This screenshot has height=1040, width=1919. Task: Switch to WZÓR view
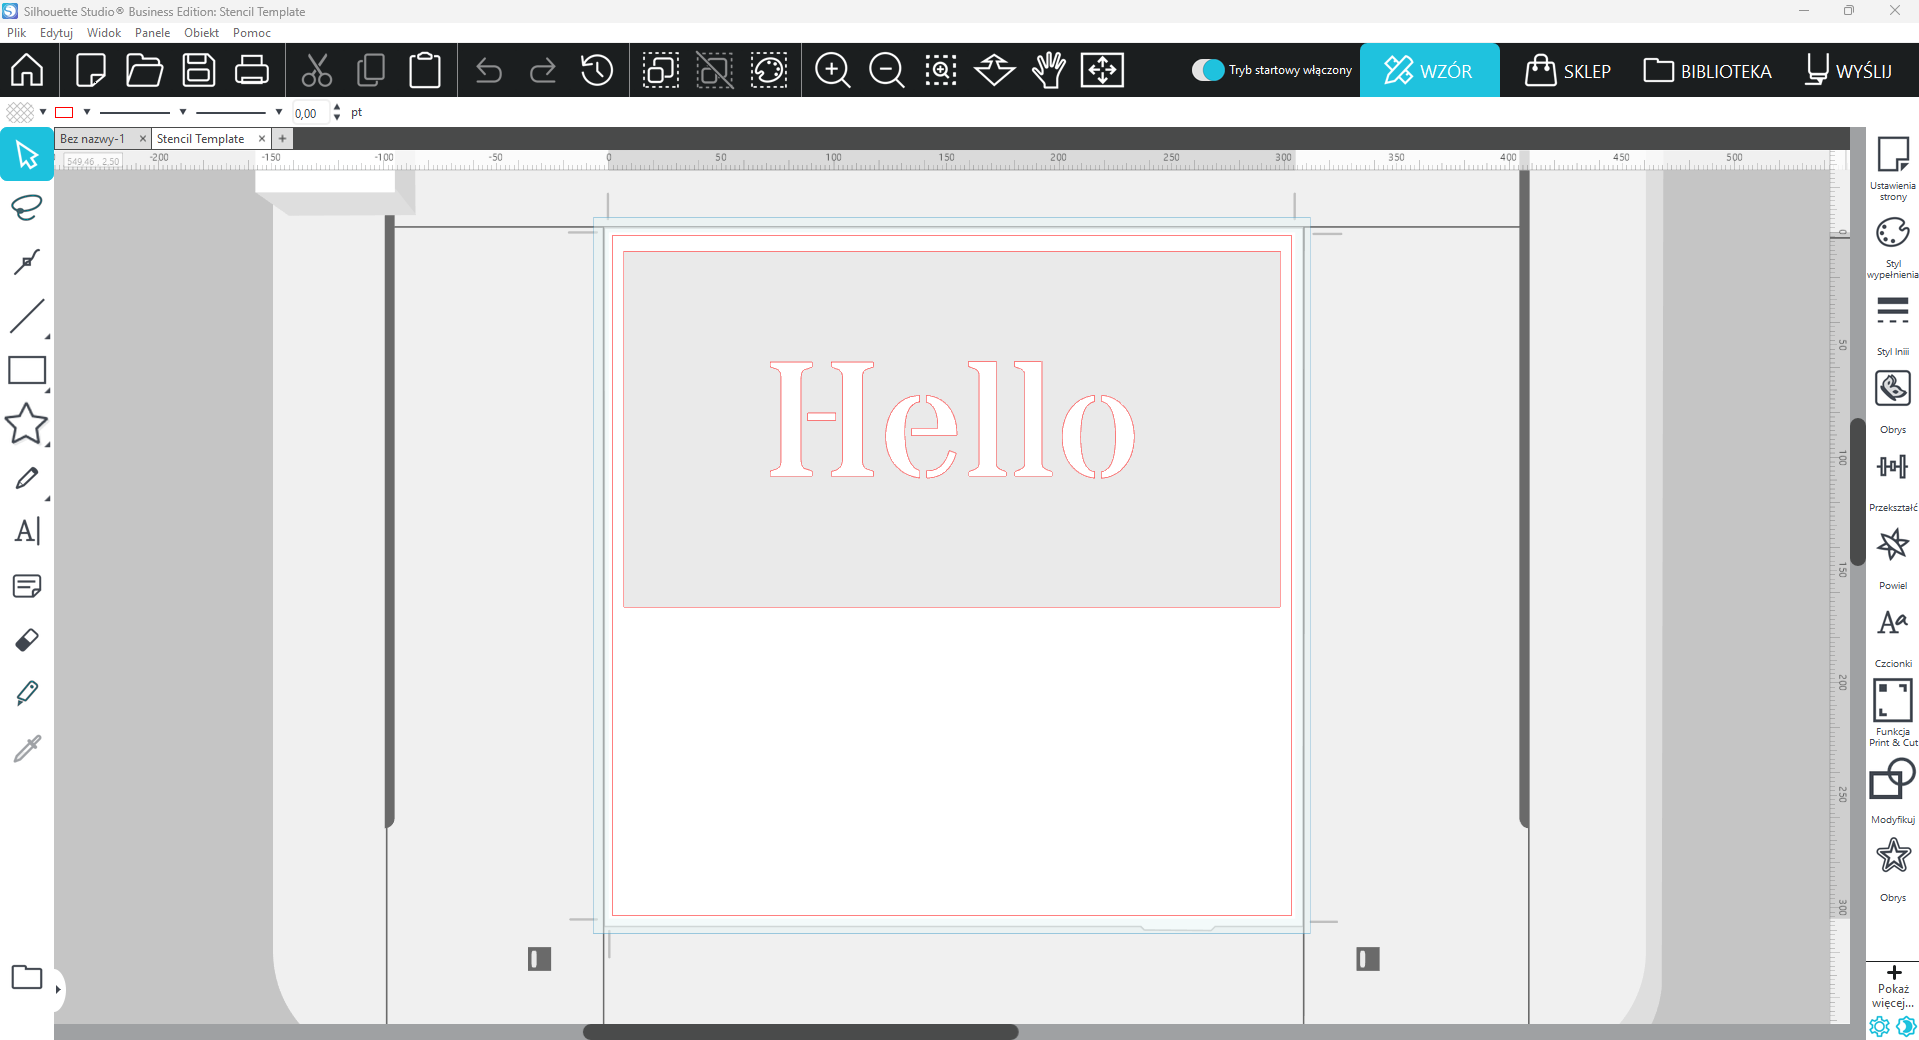coord(1429,70)
